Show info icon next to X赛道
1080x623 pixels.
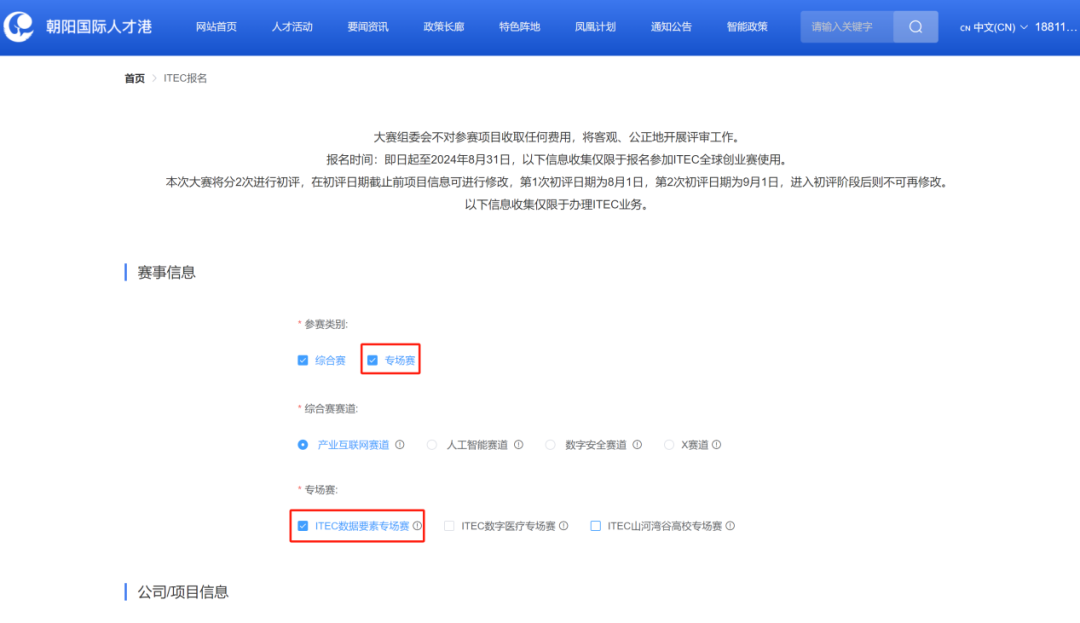[716, 445]
